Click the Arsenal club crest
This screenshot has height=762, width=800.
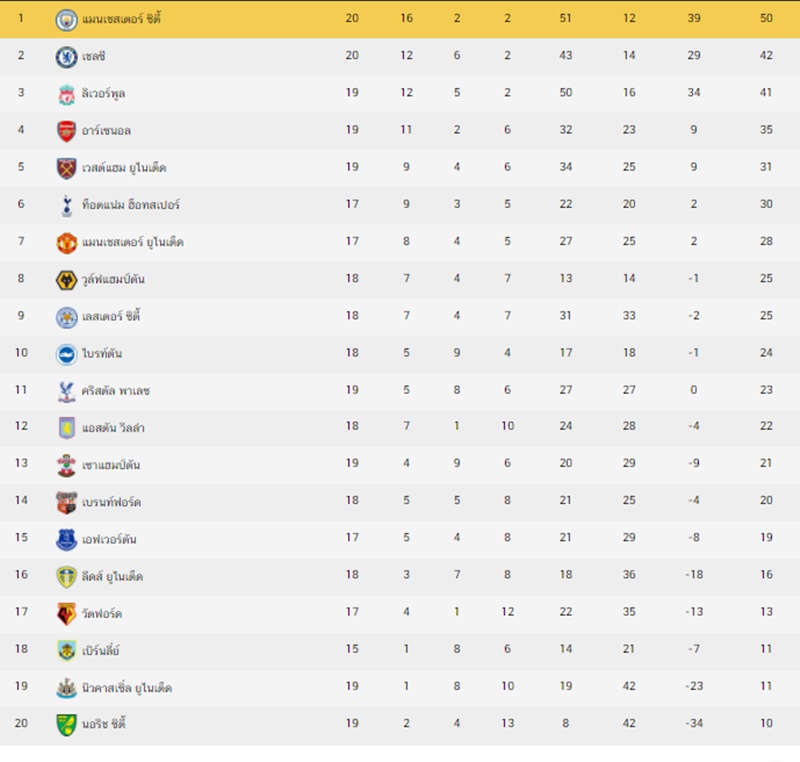66,132
